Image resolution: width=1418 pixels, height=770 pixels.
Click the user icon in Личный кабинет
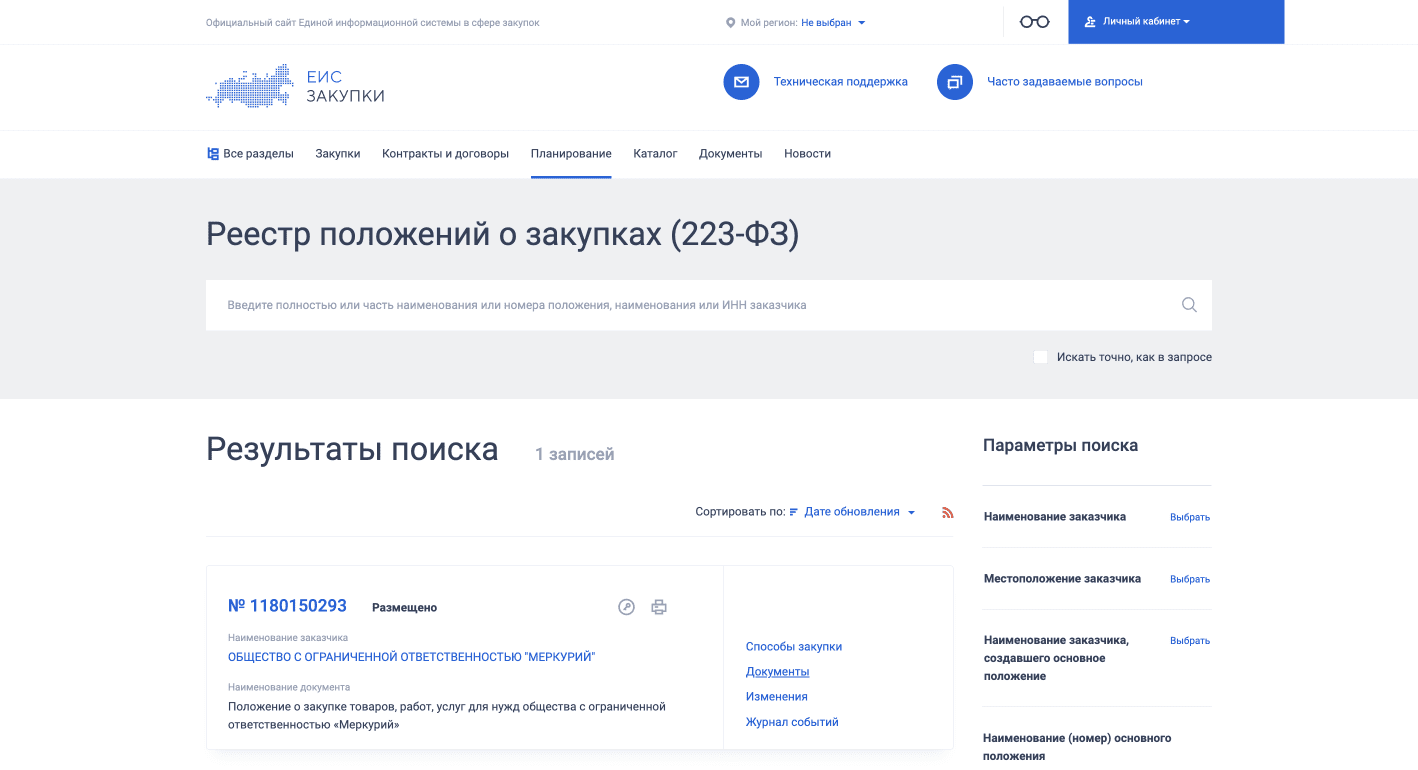1090,22
